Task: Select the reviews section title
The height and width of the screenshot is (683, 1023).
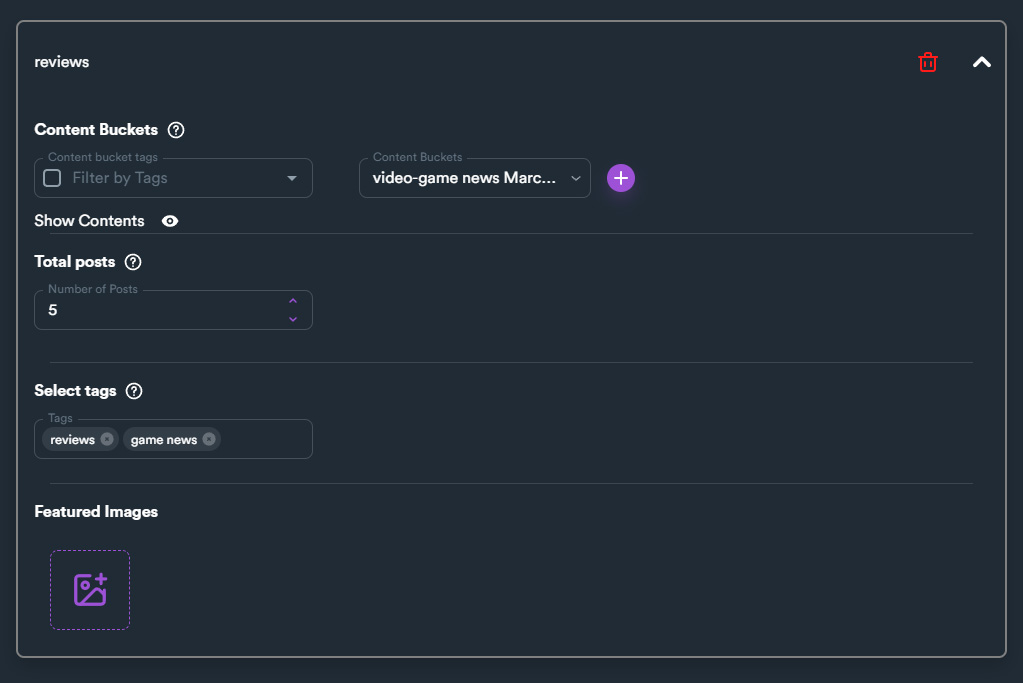Action: (62, 62)
